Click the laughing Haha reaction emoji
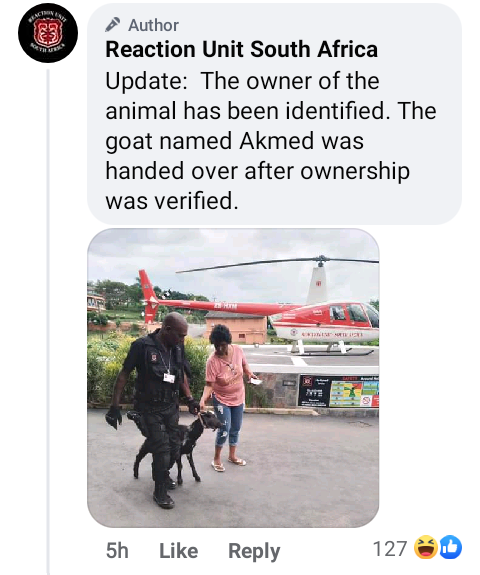This screenshot has width=480, height=575. point(426,547)
